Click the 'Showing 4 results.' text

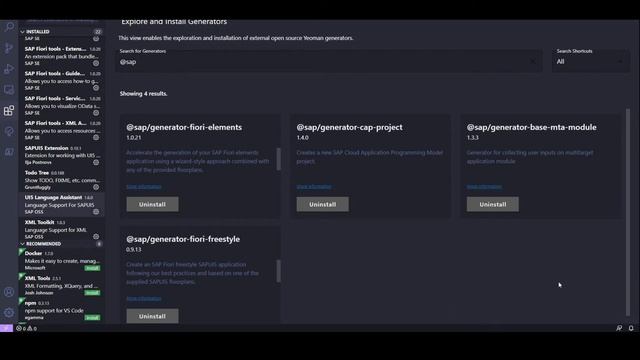pos(143,93)
